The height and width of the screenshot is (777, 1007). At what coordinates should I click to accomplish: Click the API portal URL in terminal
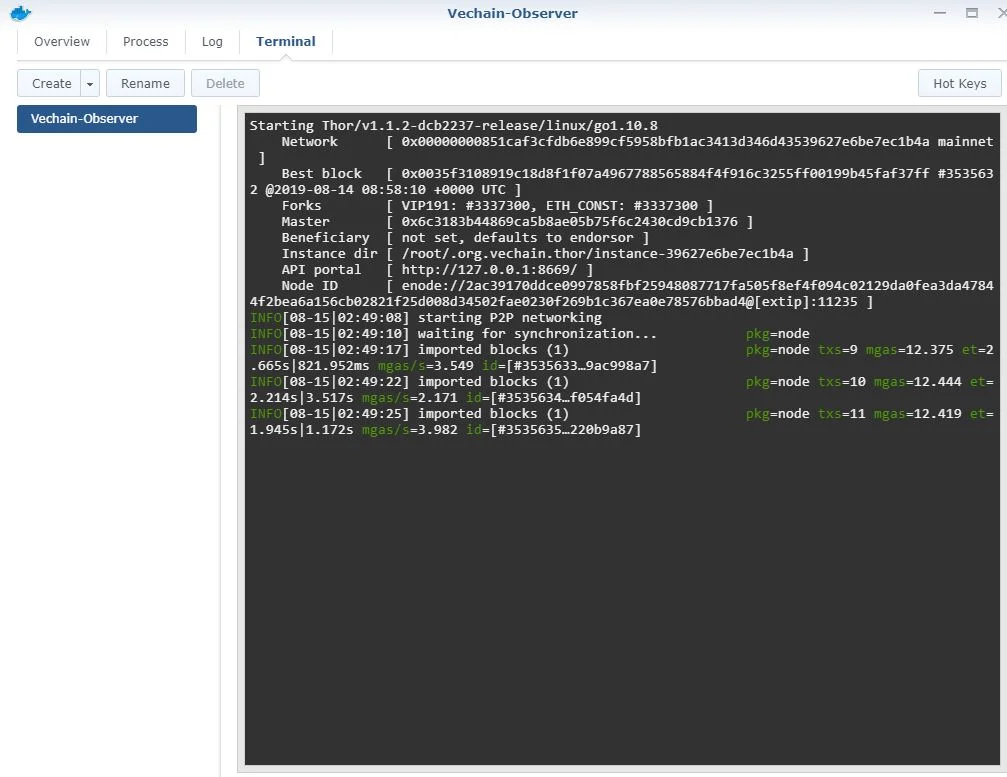click(497, 269)
